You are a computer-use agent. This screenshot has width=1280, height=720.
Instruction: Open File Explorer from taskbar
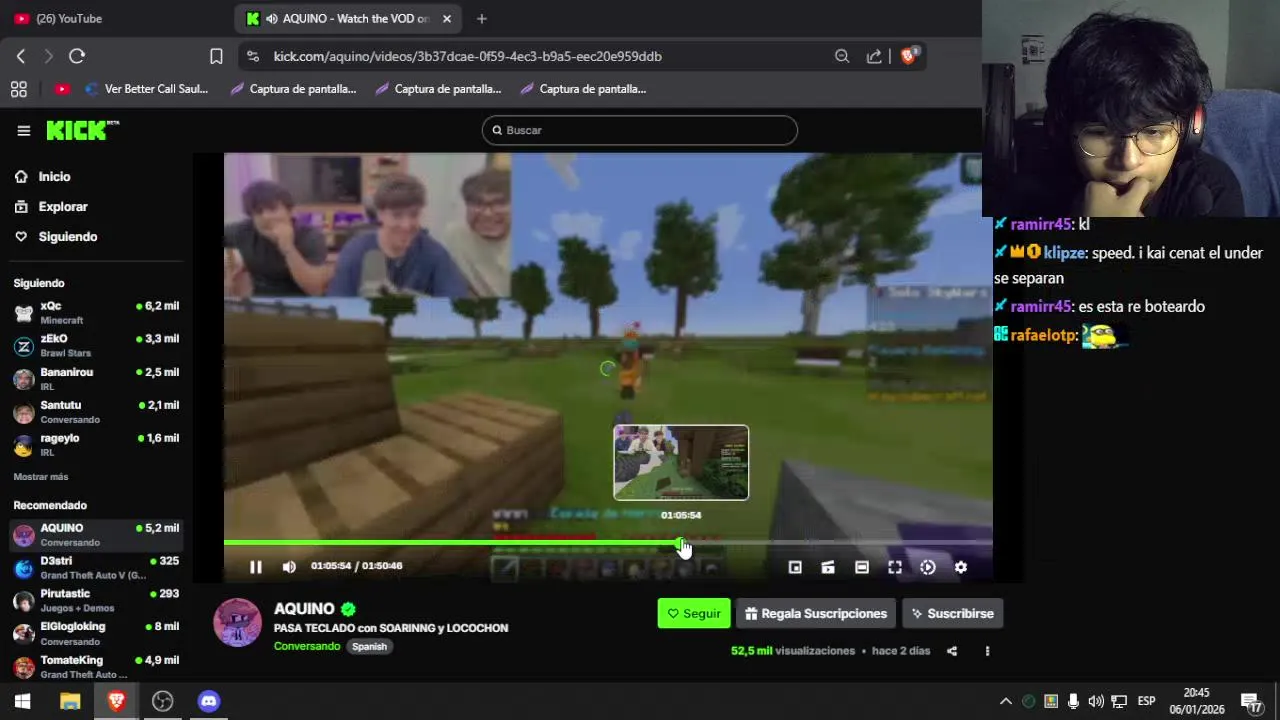point(70,701)
